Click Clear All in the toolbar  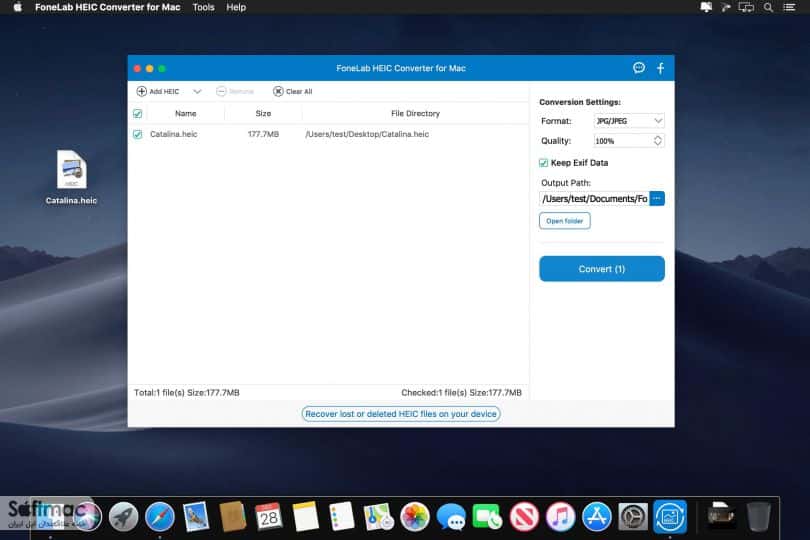click(292, 91)
